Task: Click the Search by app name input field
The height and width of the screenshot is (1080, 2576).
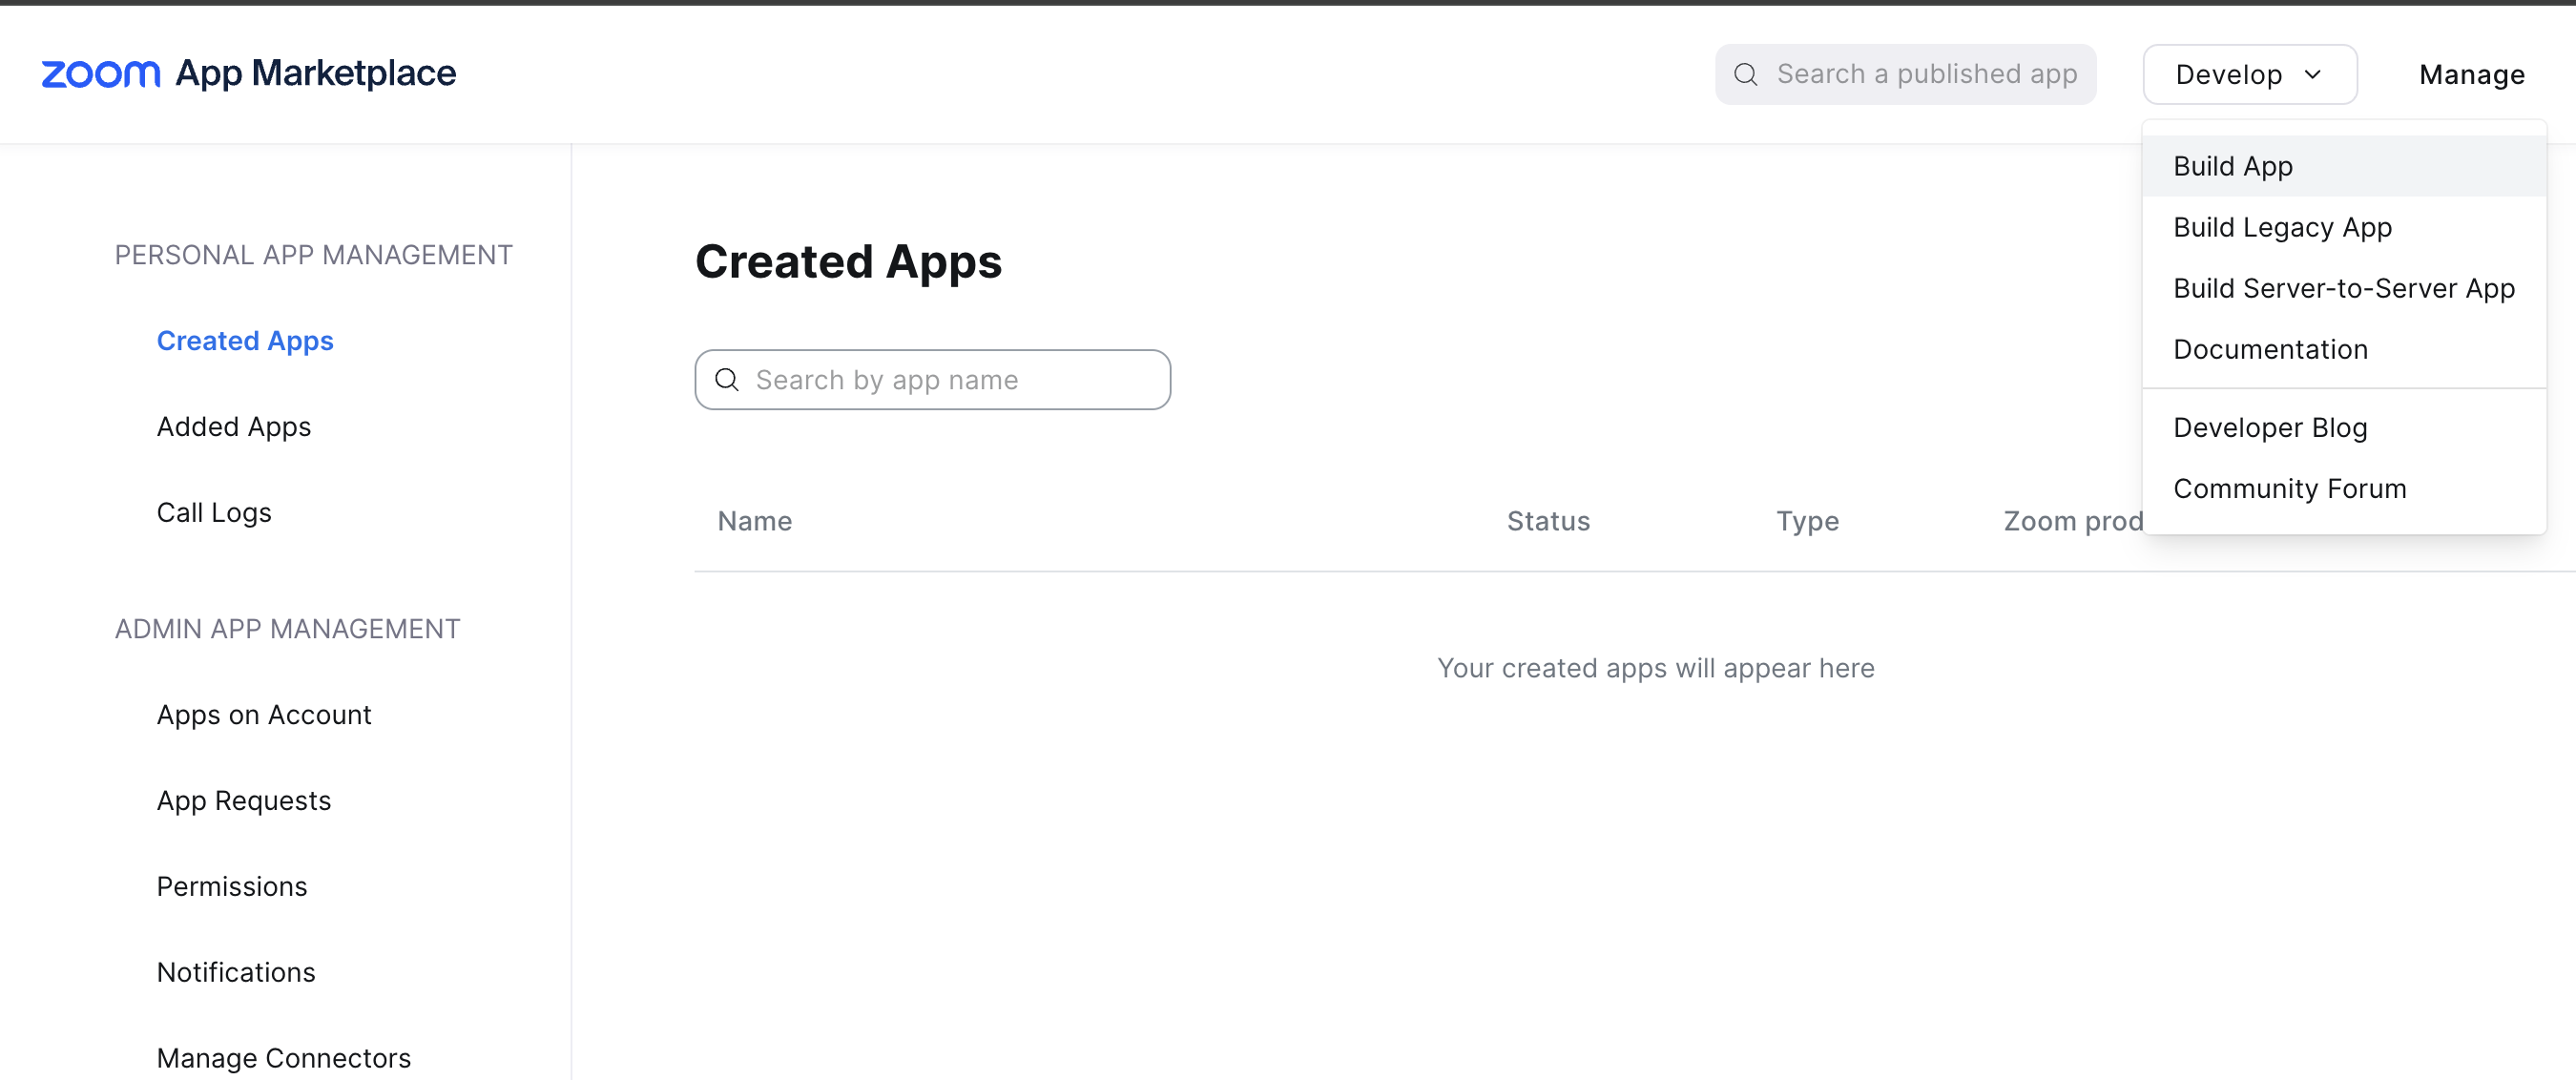Action: (x=930, y=380)
